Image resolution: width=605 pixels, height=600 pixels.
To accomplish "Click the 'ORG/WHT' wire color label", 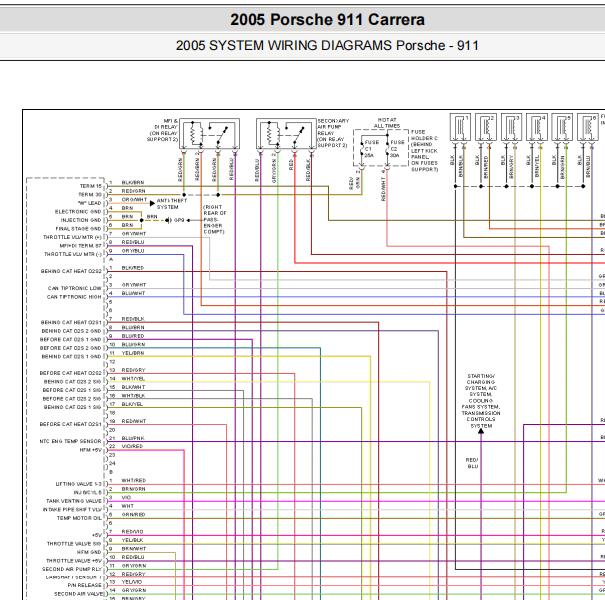I will pyautogui.click(x=134, y=199).
